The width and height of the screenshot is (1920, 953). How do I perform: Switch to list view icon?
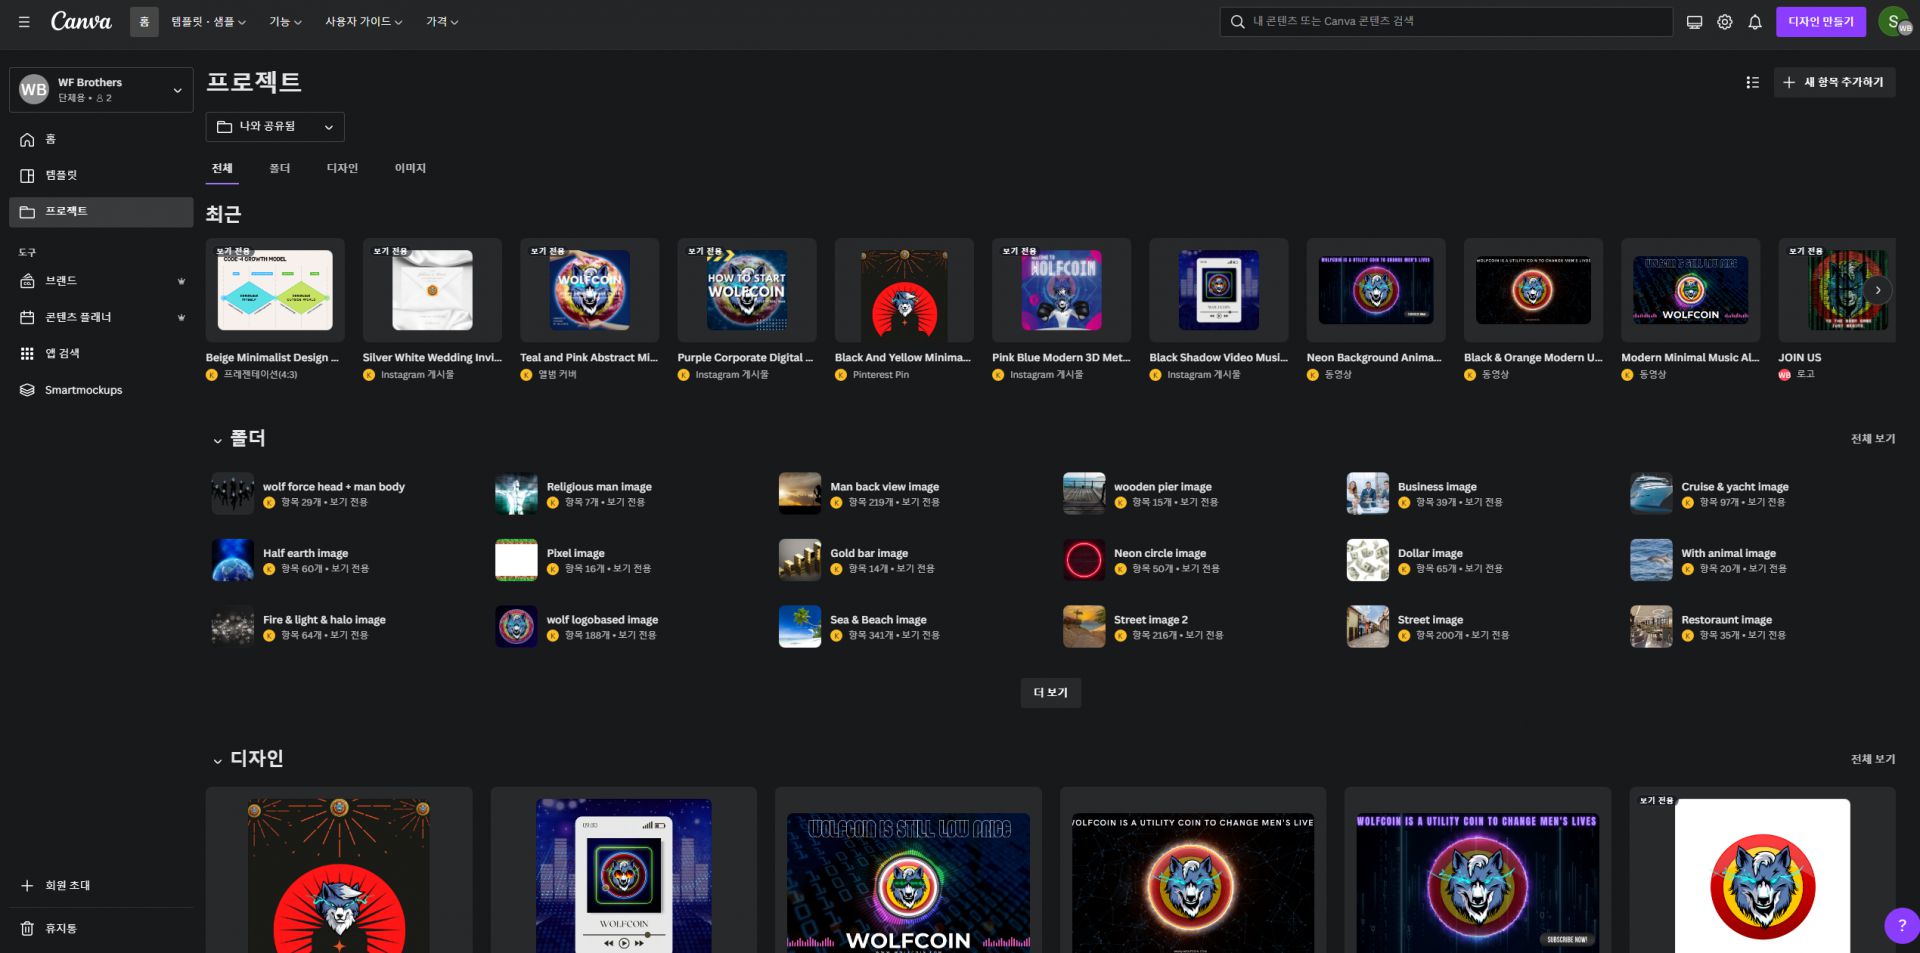[1752, 82]
